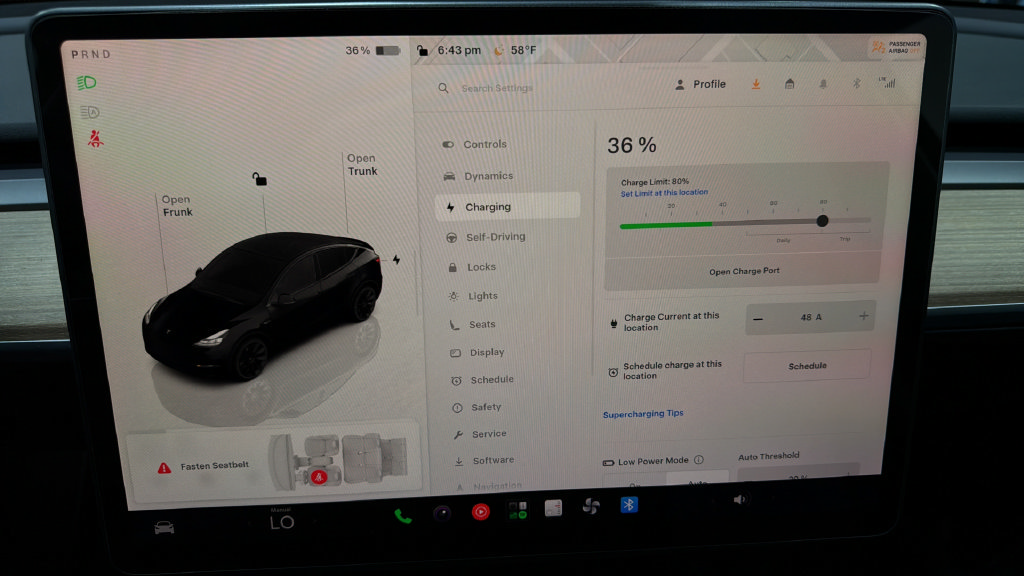Image resolution: width=1024 pixels, height=576 pixels.
Task: Tap the HomeLink garage icon in the top bar
Action: point(790,84)
